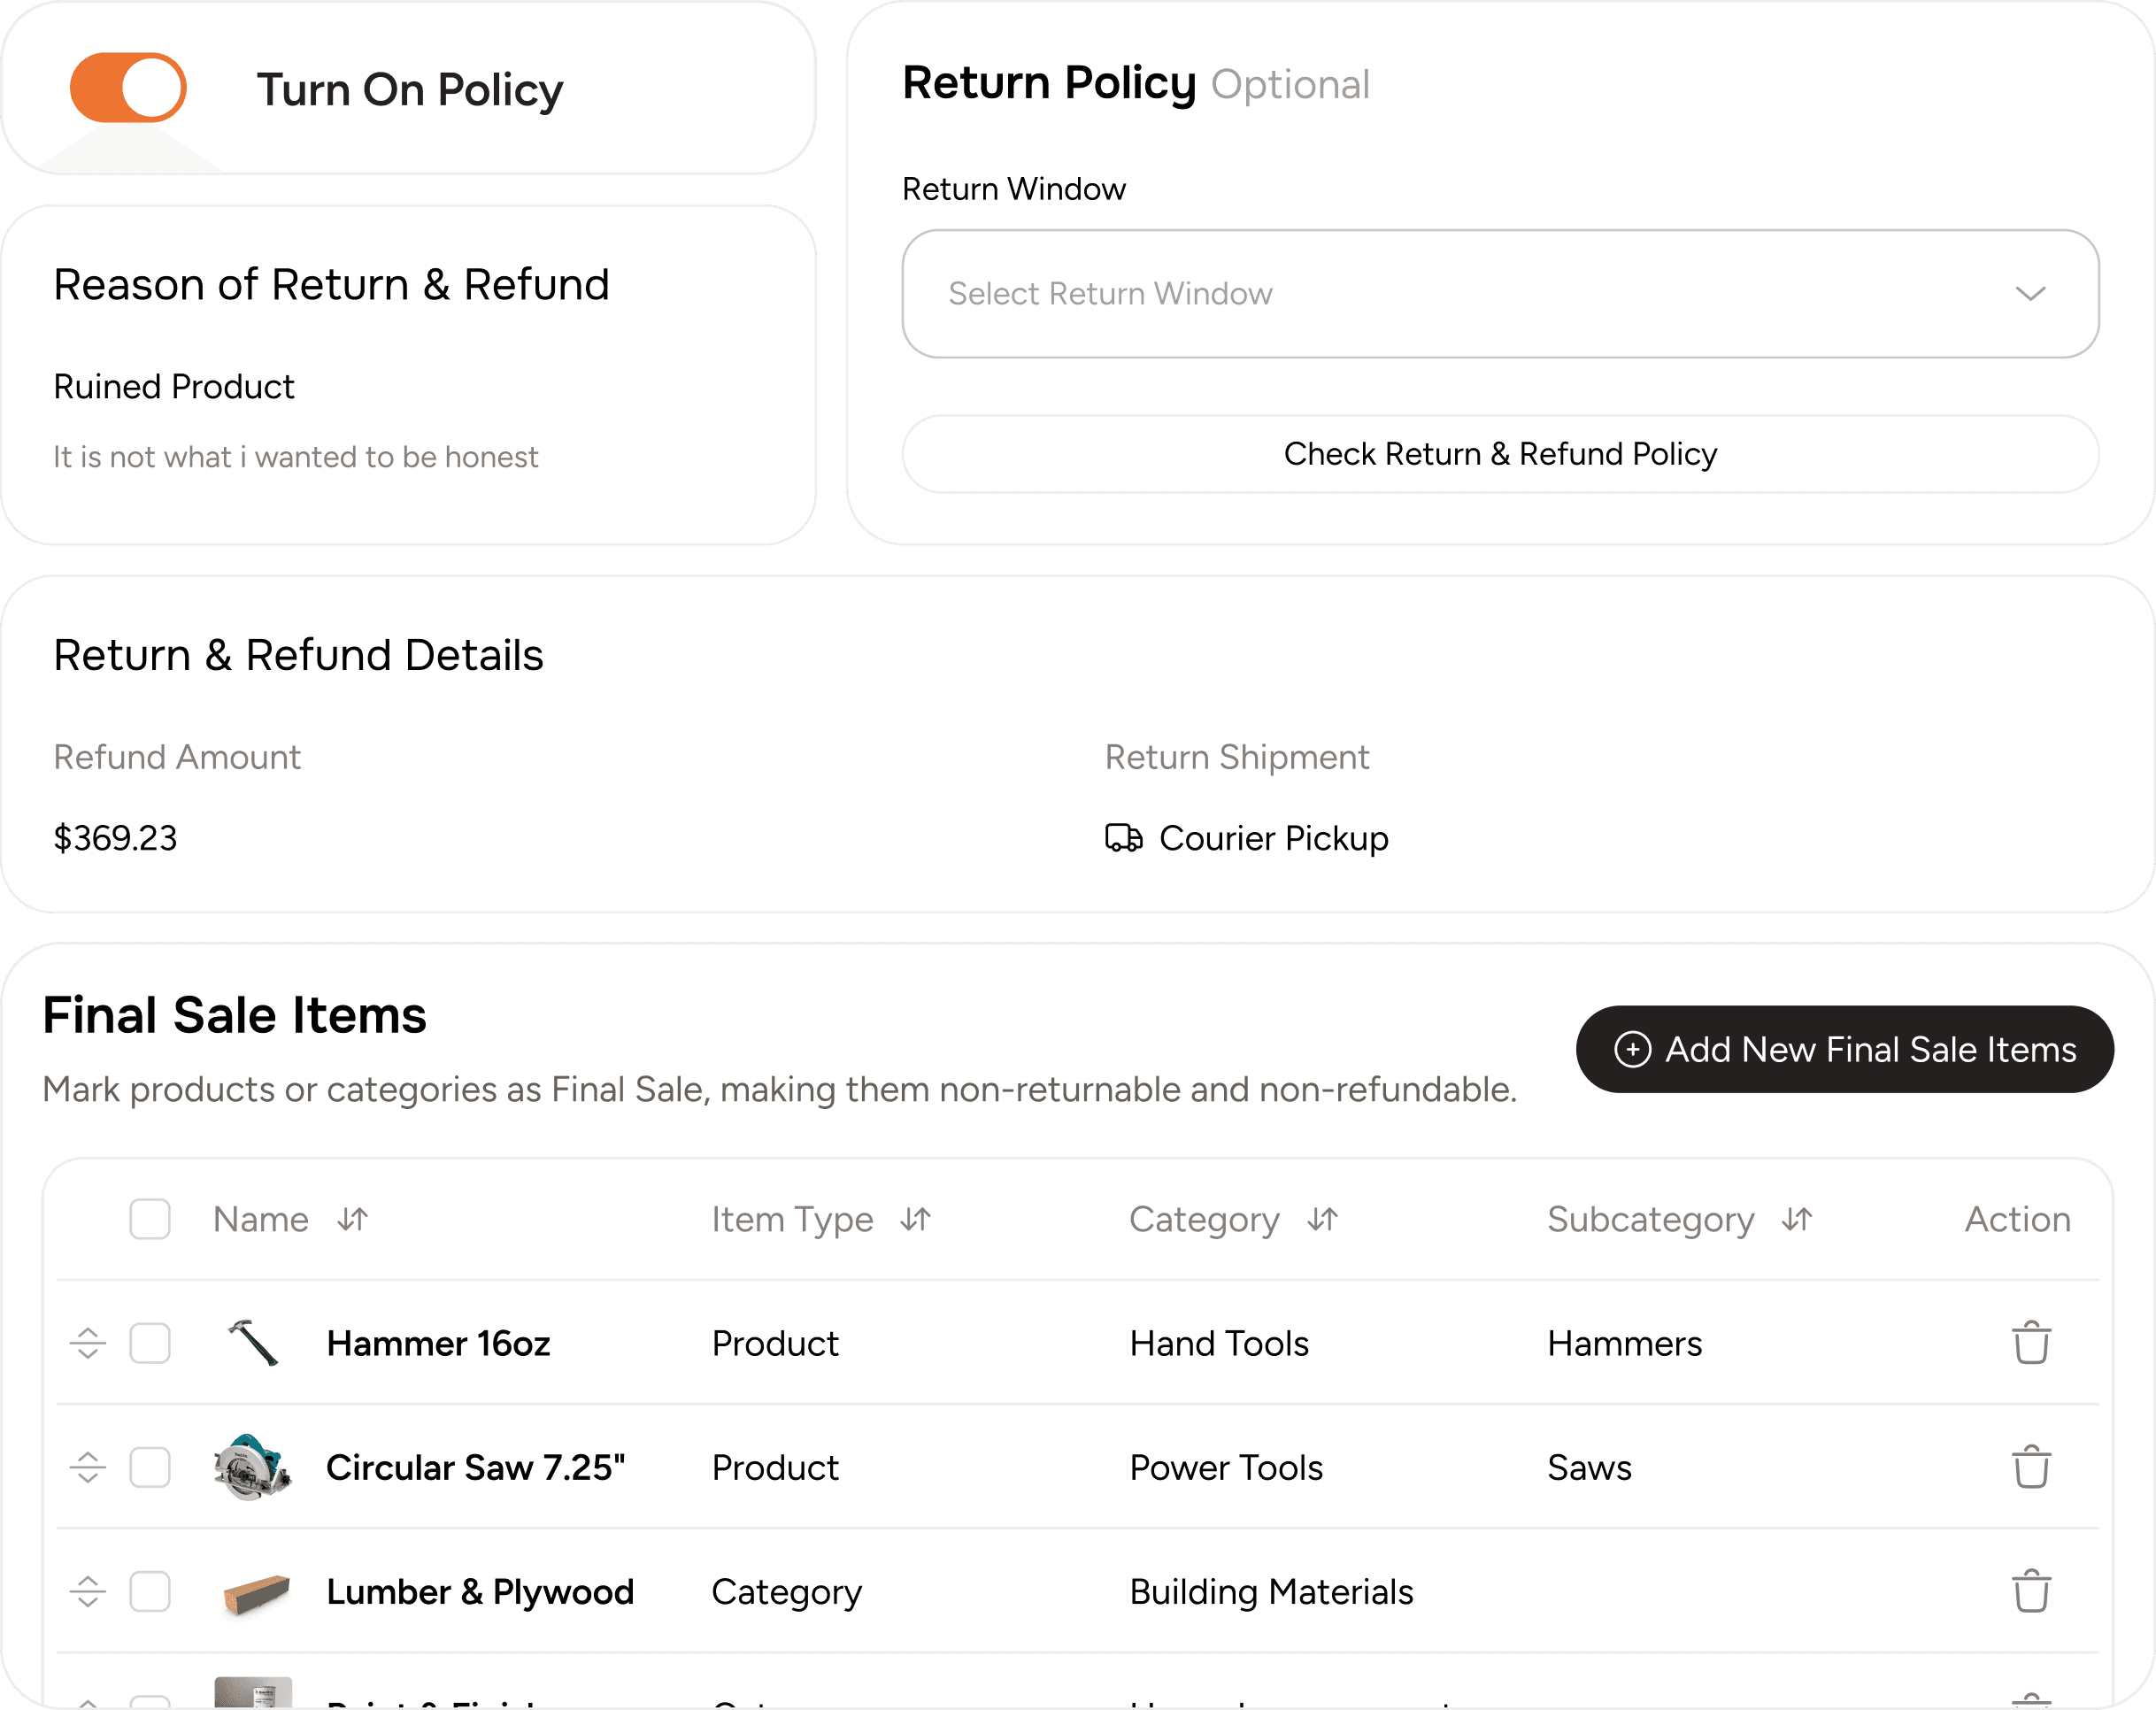Check the Circular Saw 7.25" row checkbox
This screenshot has height=1710, width=2156.
point(150,1468)
